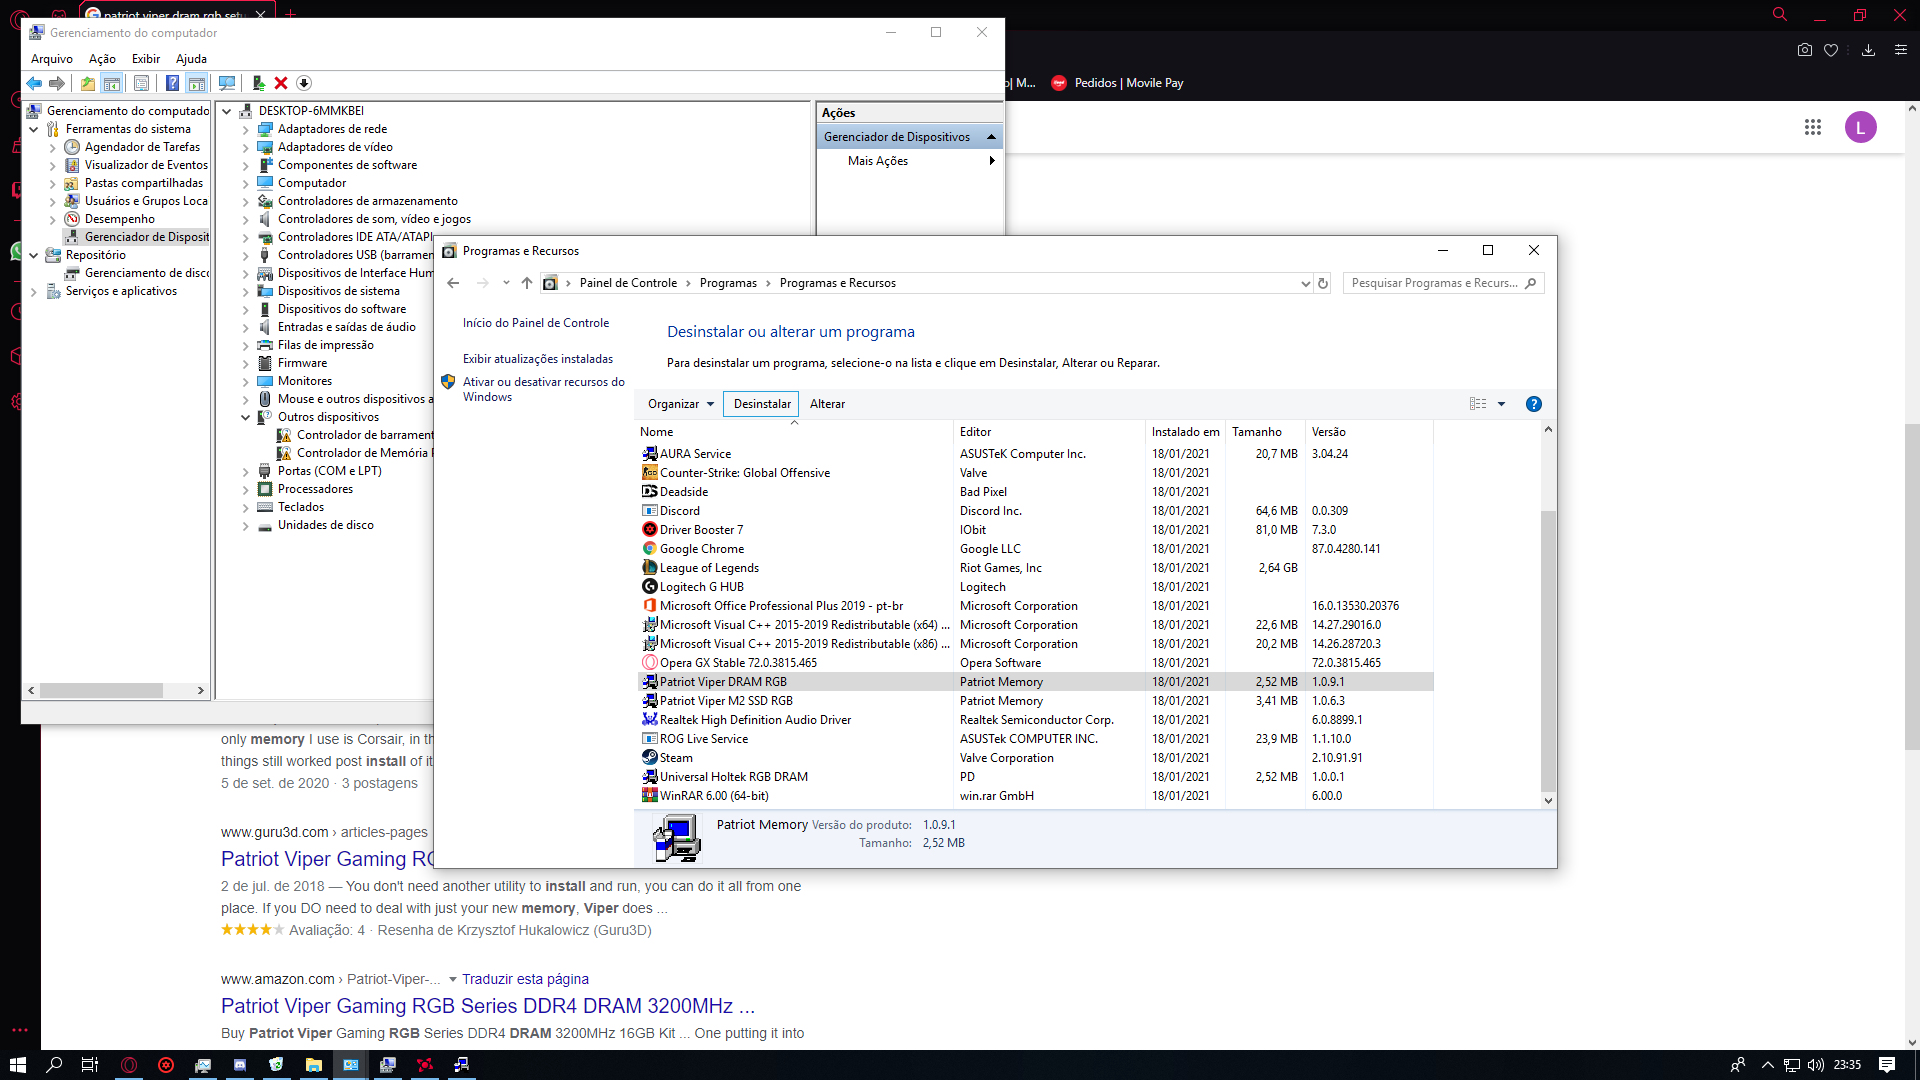Image resolution: width=1920 pixels, height=1080 pixels.
Task: Open view options dropdown arrow in programs toolbar
Action: pos(1501,404)
